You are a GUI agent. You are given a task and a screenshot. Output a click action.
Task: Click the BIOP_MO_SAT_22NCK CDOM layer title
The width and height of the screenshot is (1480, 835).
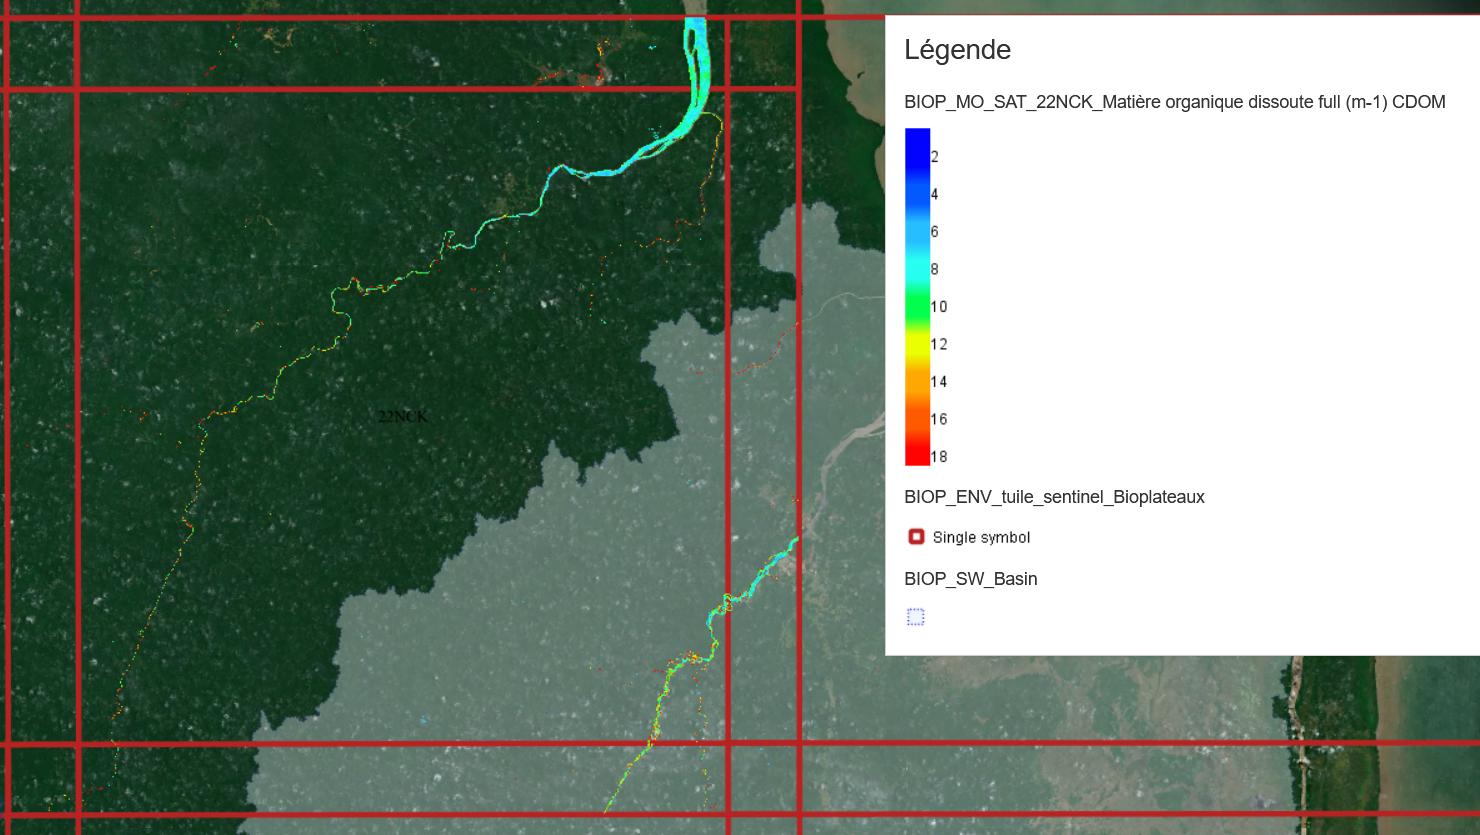1174,102
